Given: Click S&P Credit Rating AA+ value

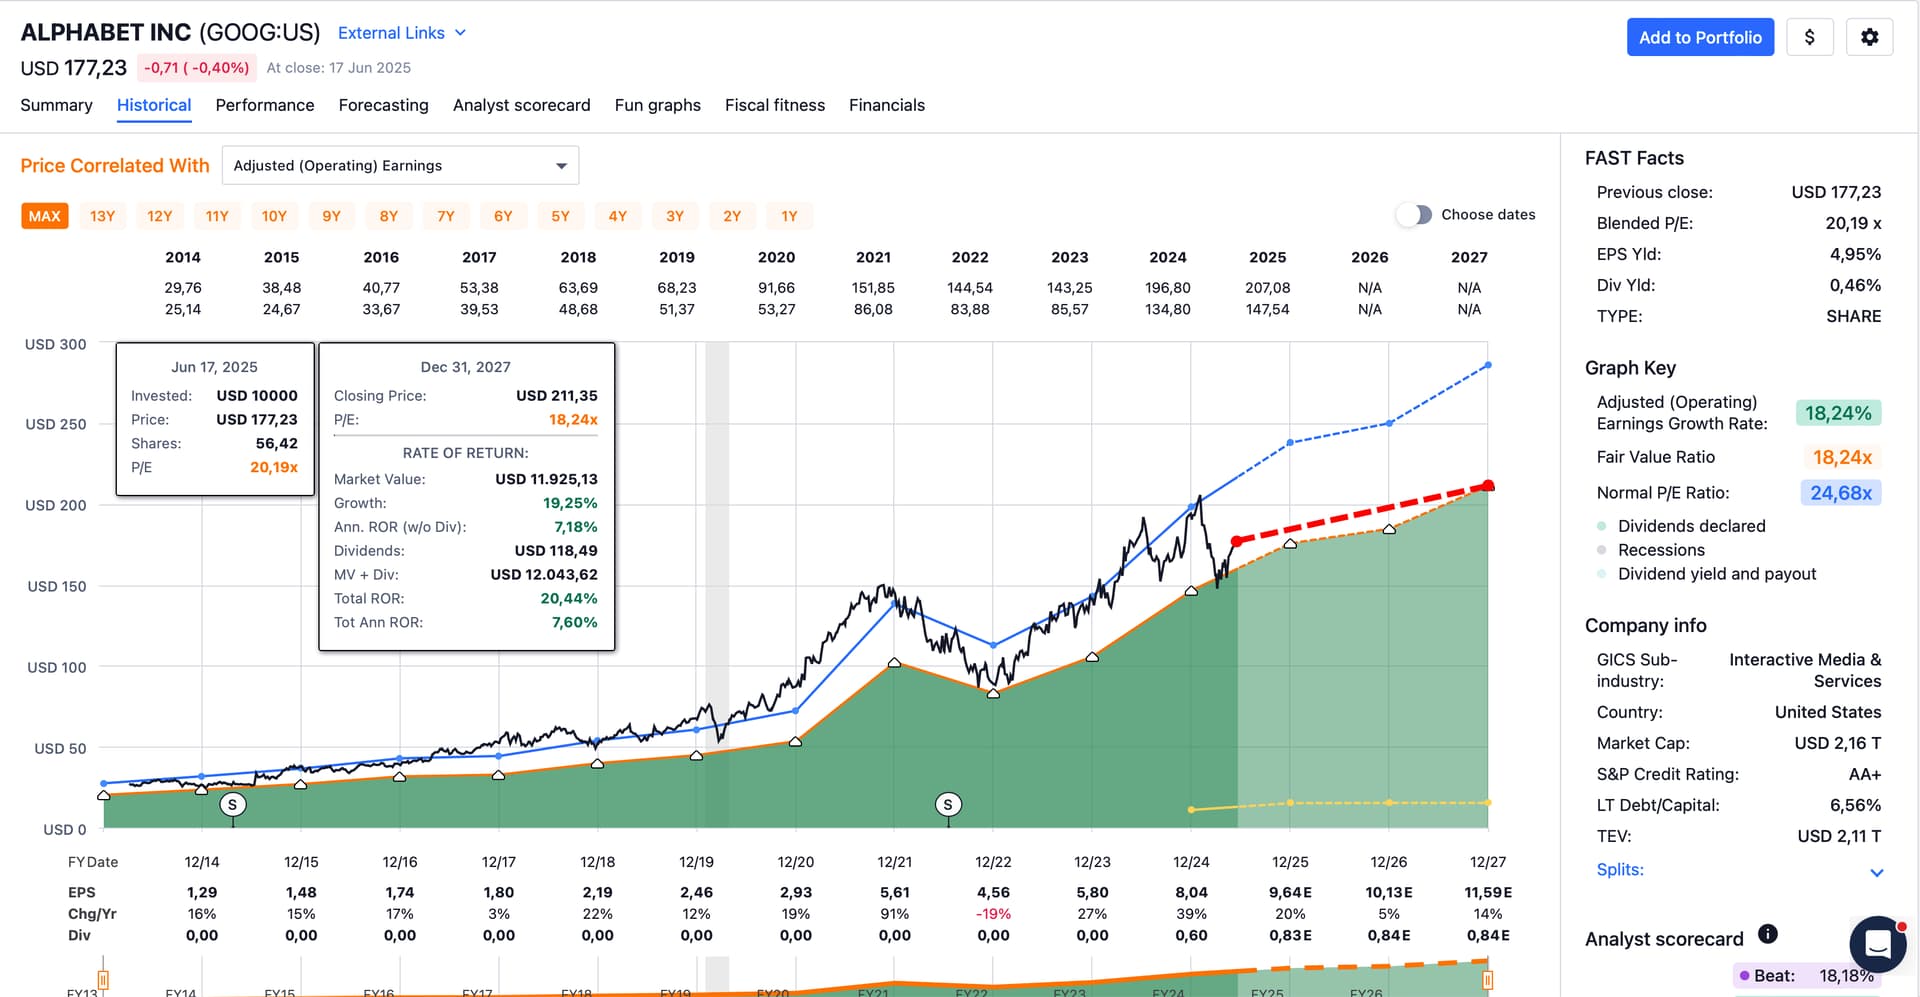Looking at the screenshot, I should click(x=1865, y=774).
